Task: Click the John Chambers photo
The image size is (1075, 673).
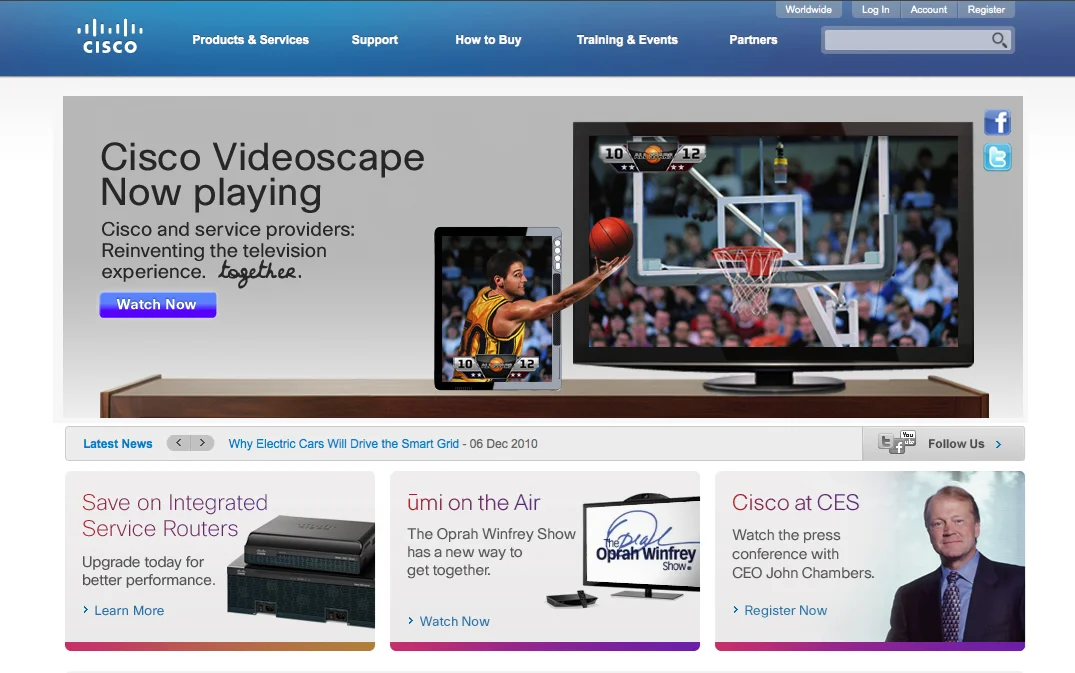Action: [x=956, y=563]
